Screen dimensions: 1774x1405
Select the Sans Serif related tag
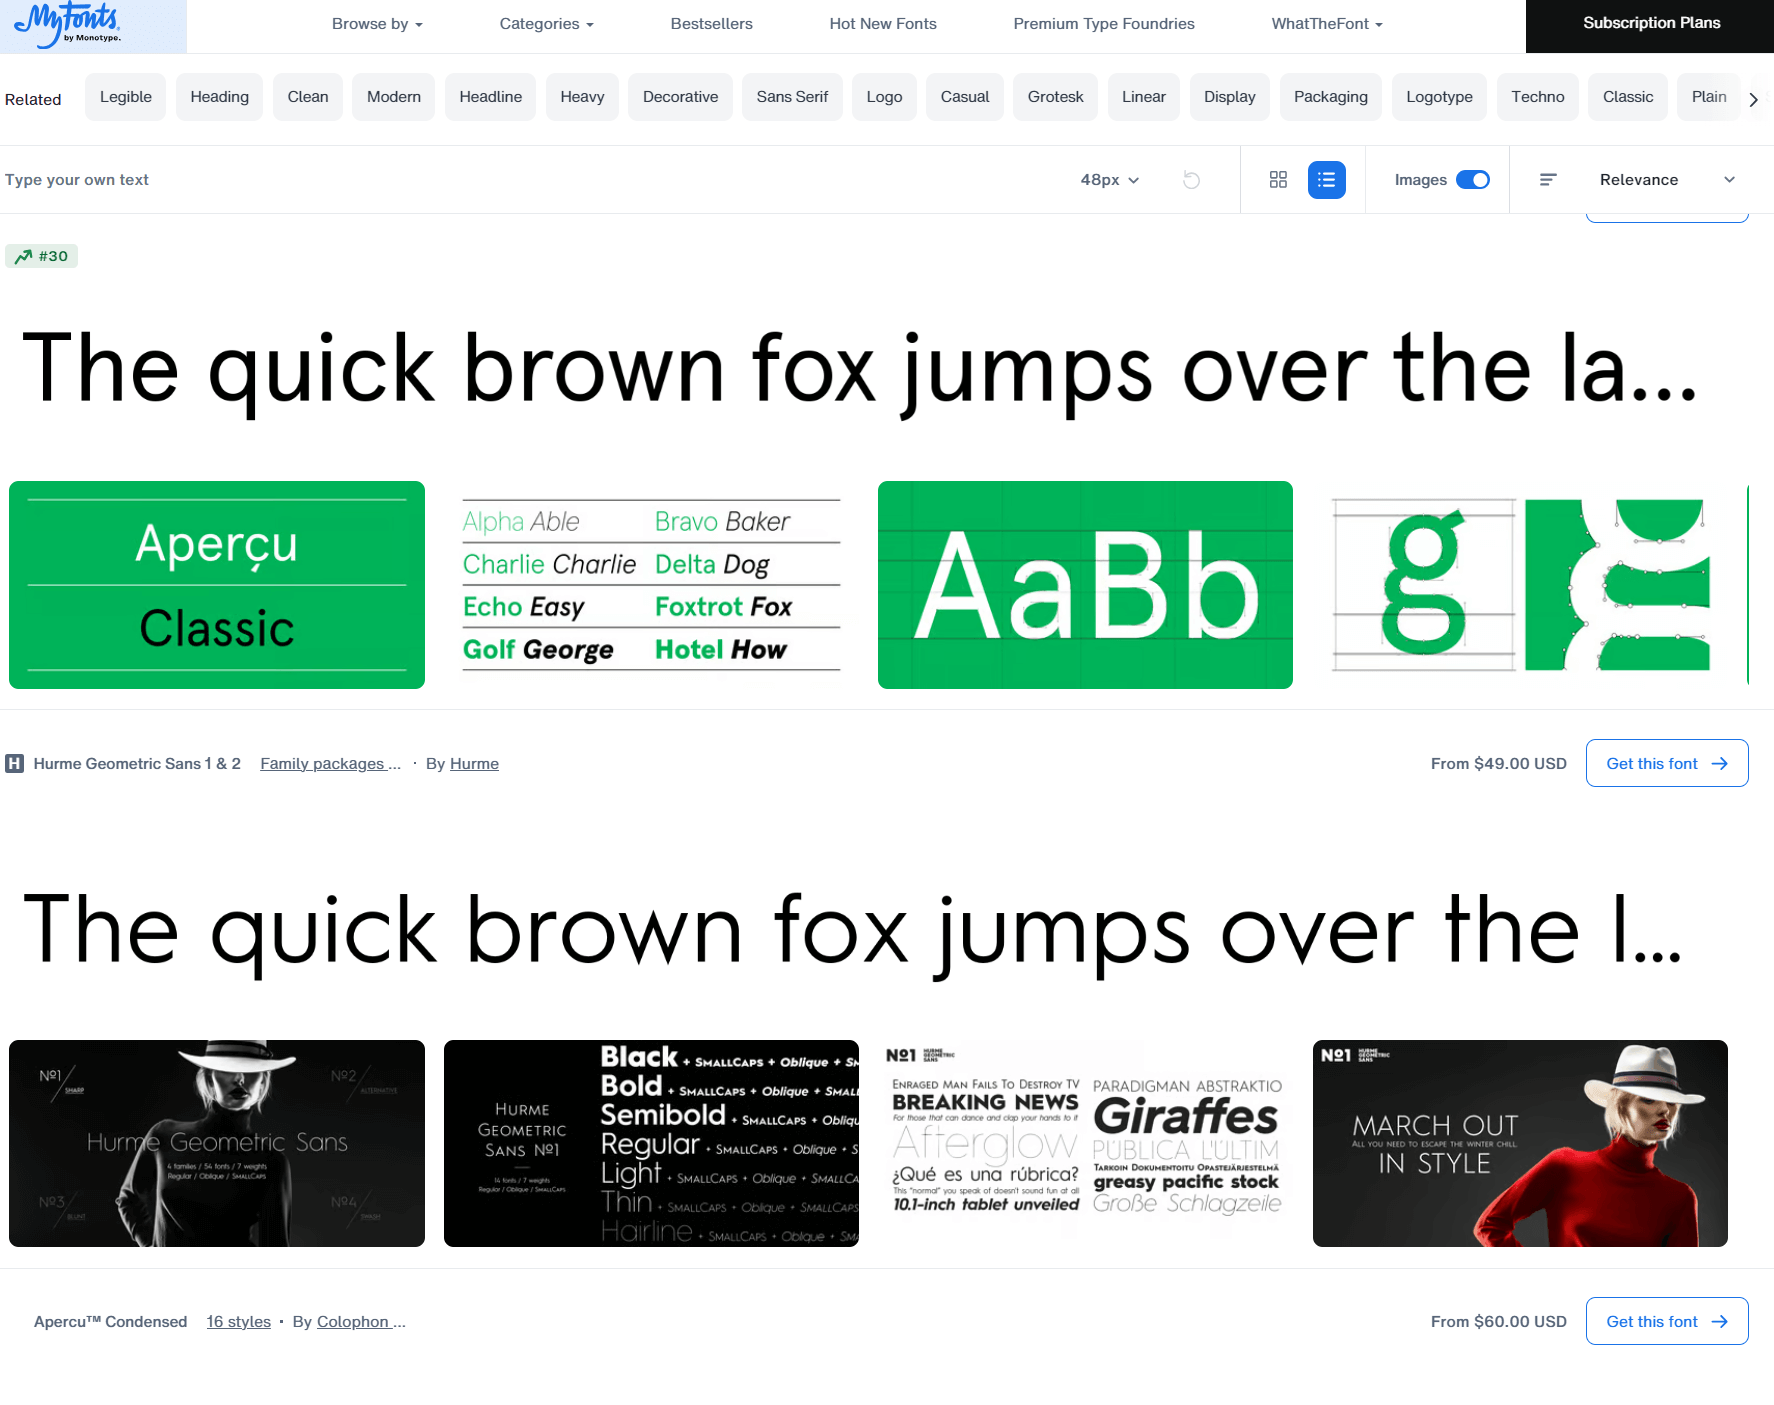tap(792, 97)
